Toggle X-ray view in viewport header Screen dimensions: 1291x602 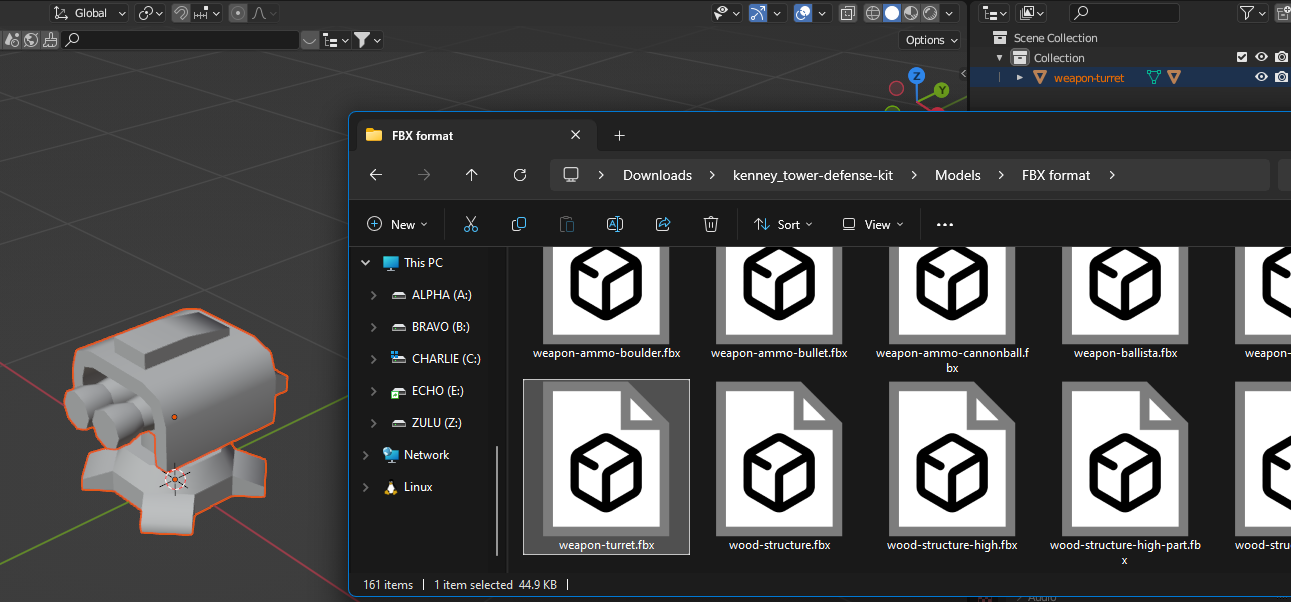[x=848, y=13]
